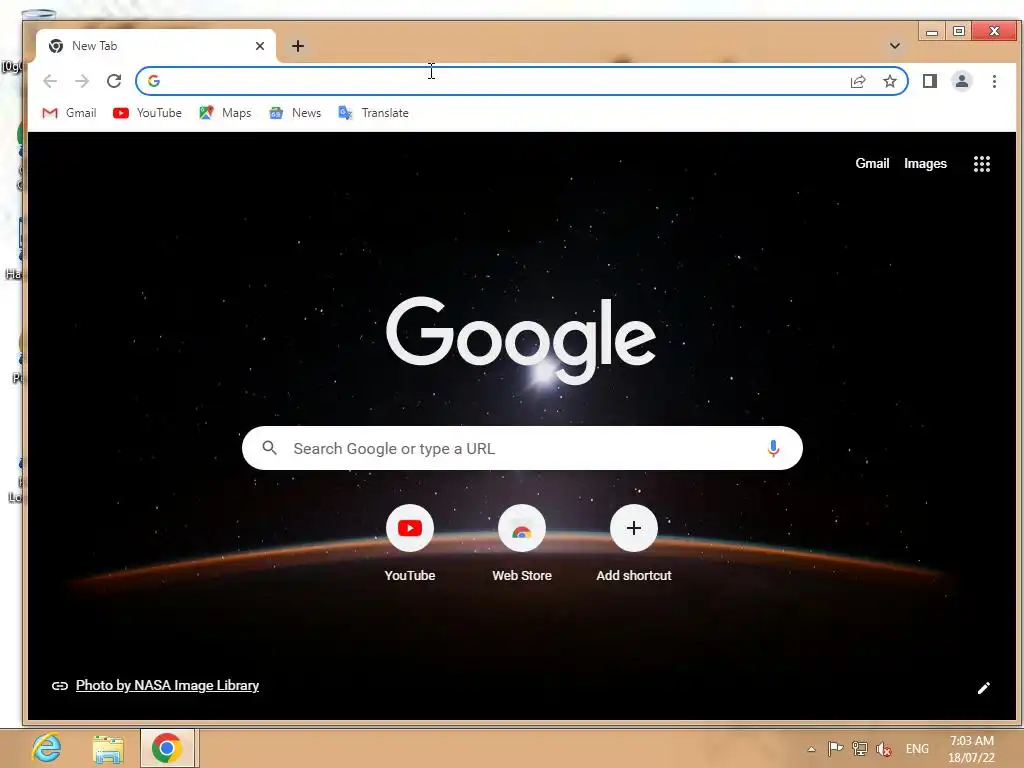
Task: Click the ENG language indicator
Action: [917, 749]
